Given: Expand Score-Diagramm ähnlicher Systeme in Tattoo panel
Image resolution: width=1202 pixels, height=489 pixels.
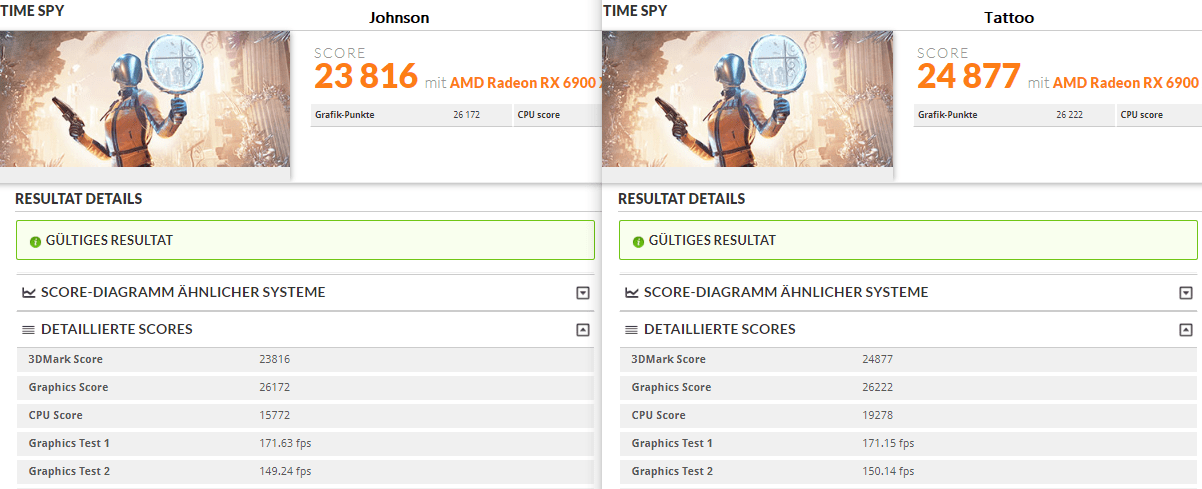Looking at the screenshot, I should [x=1186, y=293].
